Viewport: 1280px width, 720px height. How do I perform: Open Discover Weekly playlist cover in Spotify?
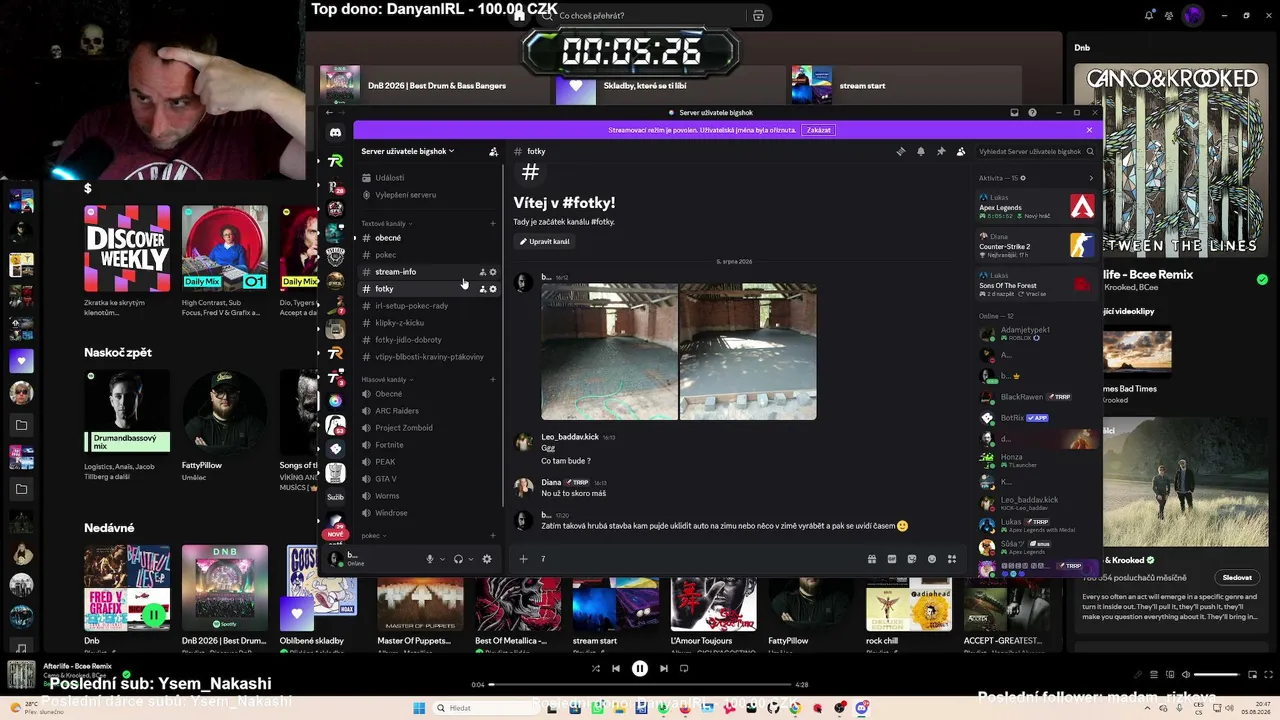click(127, 249)
